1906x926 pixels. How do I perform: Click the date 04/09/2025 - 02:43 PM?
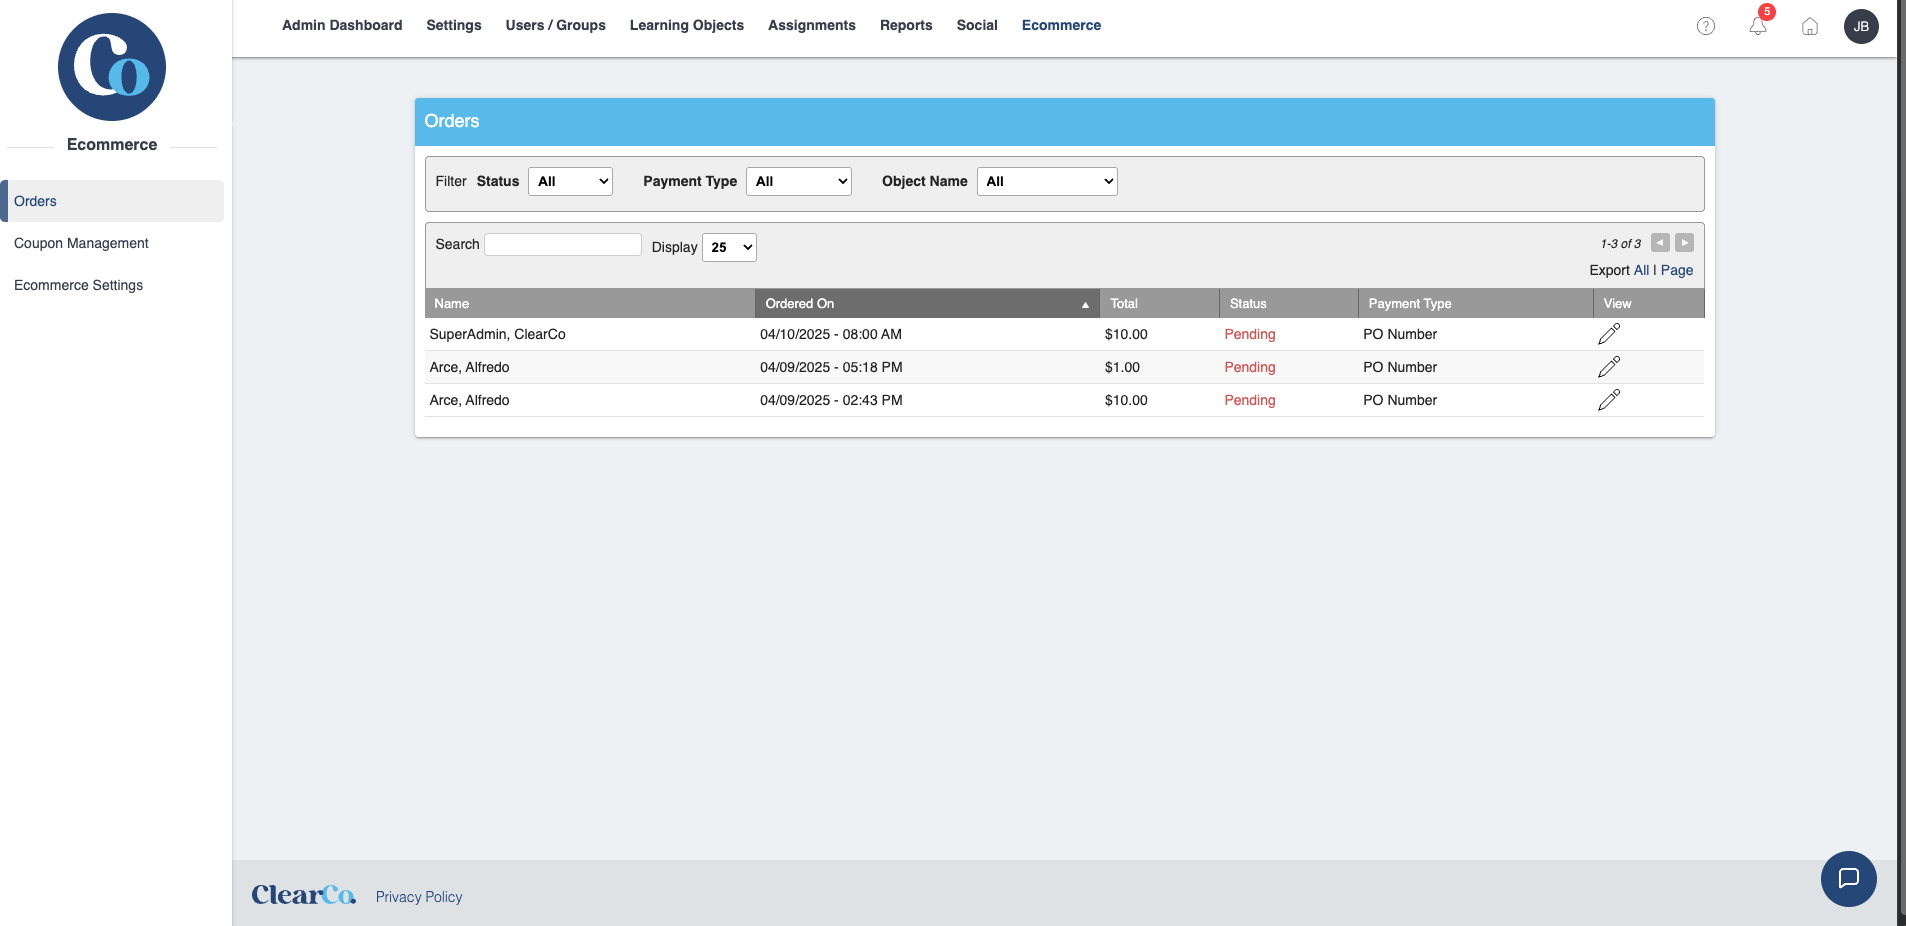831,400
